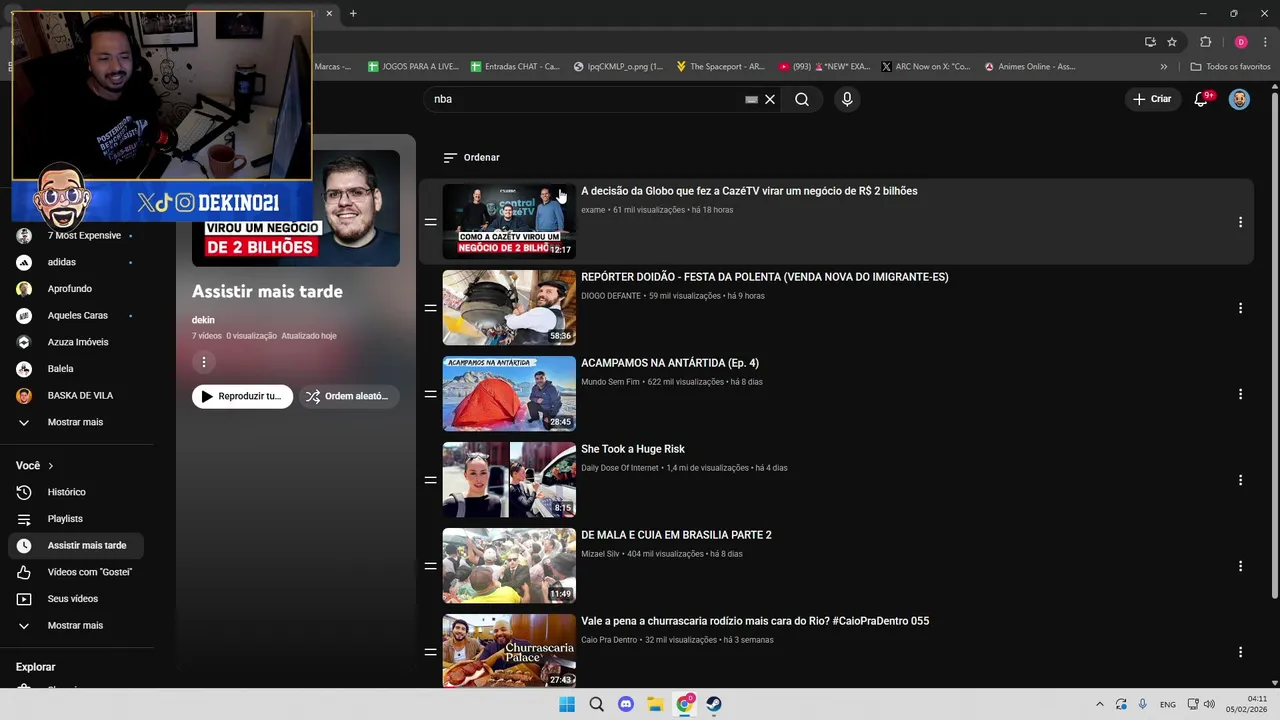Image resolution: width=1280 pixels, height=720 pixels.
Task: Grab the reorder handle of the CazéTV video
Action: [430, 222]
